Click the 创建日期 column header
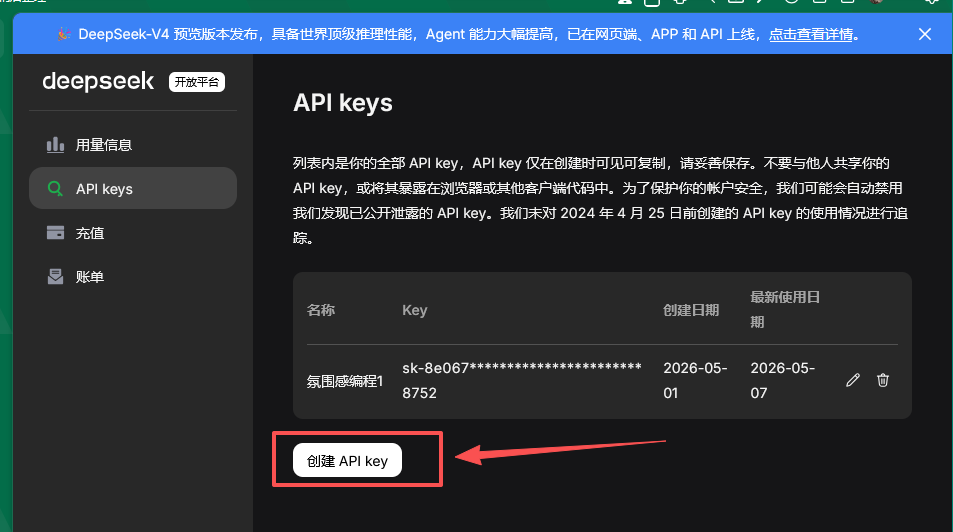The height and width of the screenshot is (532, 953). (x=691, y=310)
